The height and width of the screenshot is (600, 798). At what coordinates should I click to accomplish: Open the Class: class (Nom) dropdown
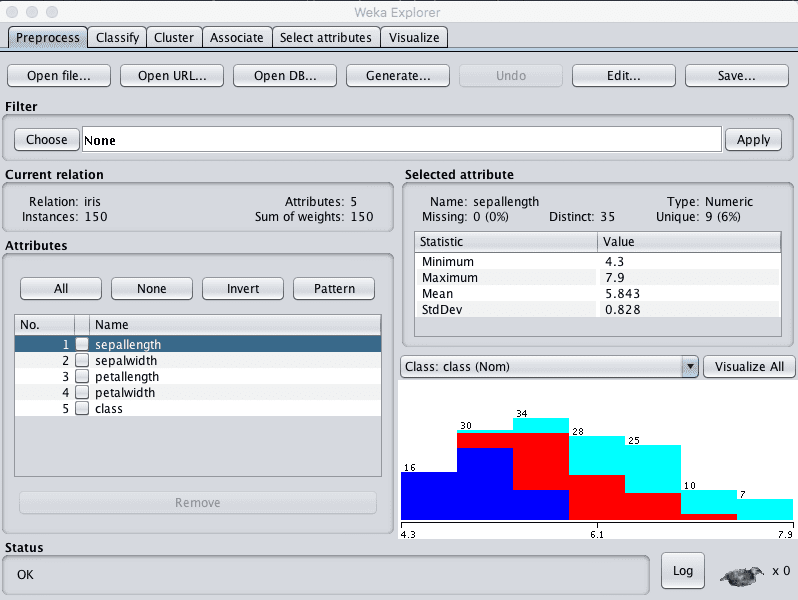pos(549,366)
